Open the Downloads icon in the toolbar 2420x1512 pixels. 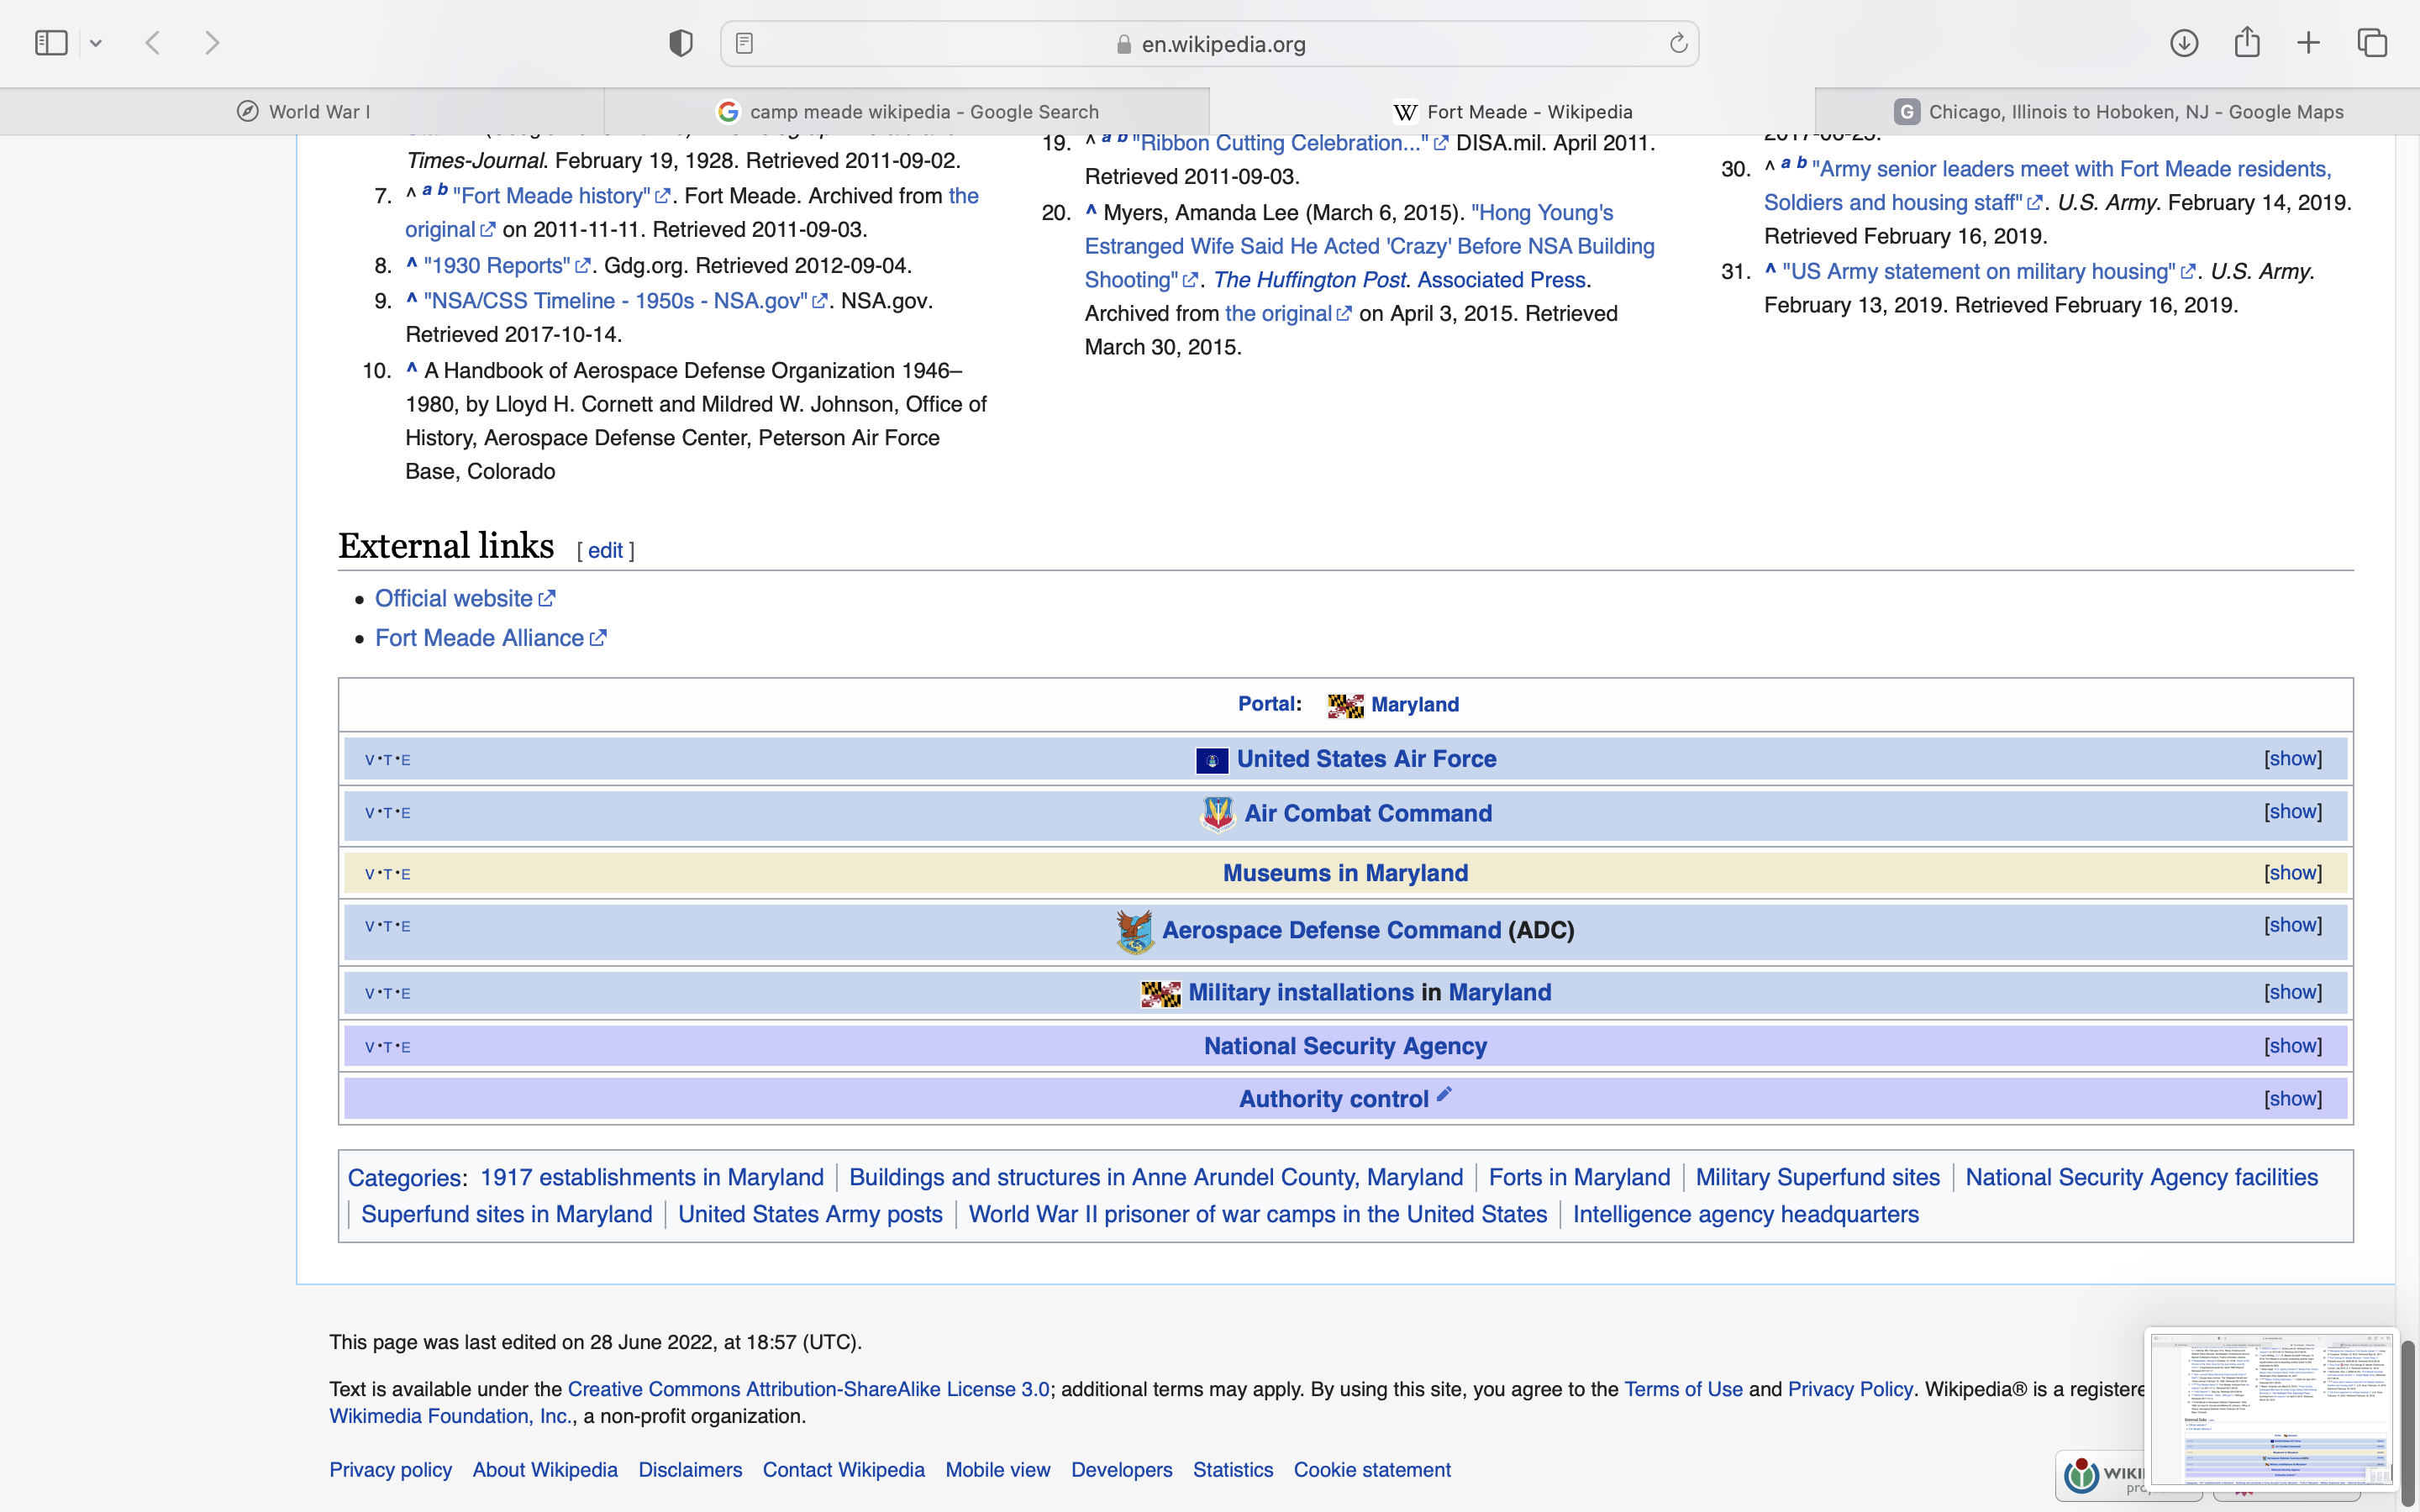[x=2183, y=43]
